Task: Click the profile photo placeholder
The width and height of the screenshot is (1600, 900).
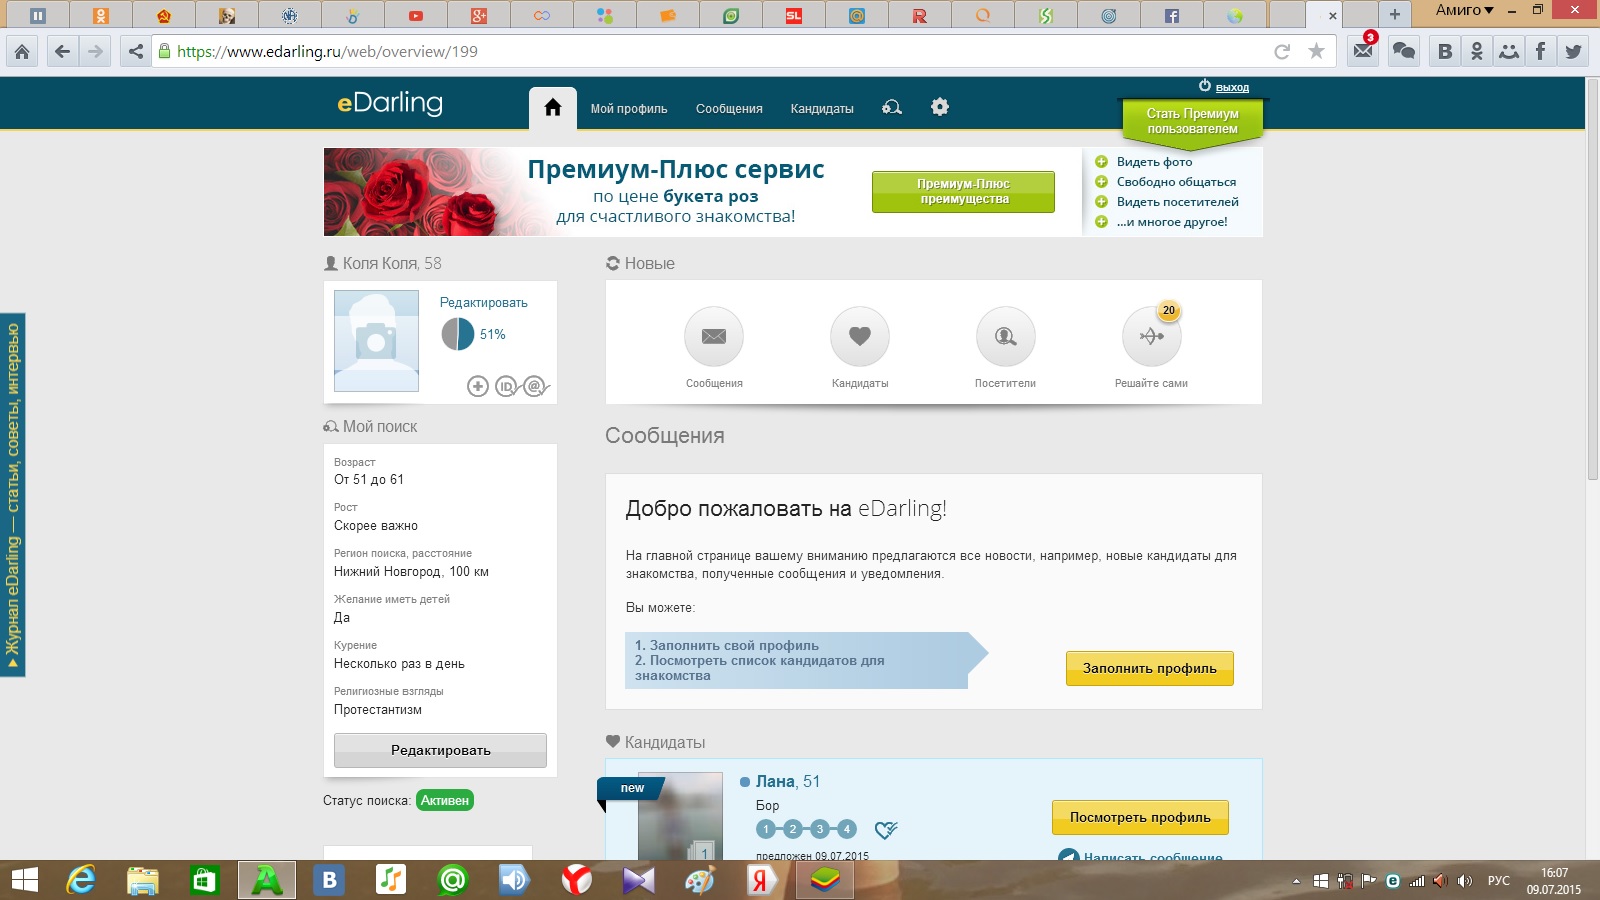Action: tap(376, 341)
